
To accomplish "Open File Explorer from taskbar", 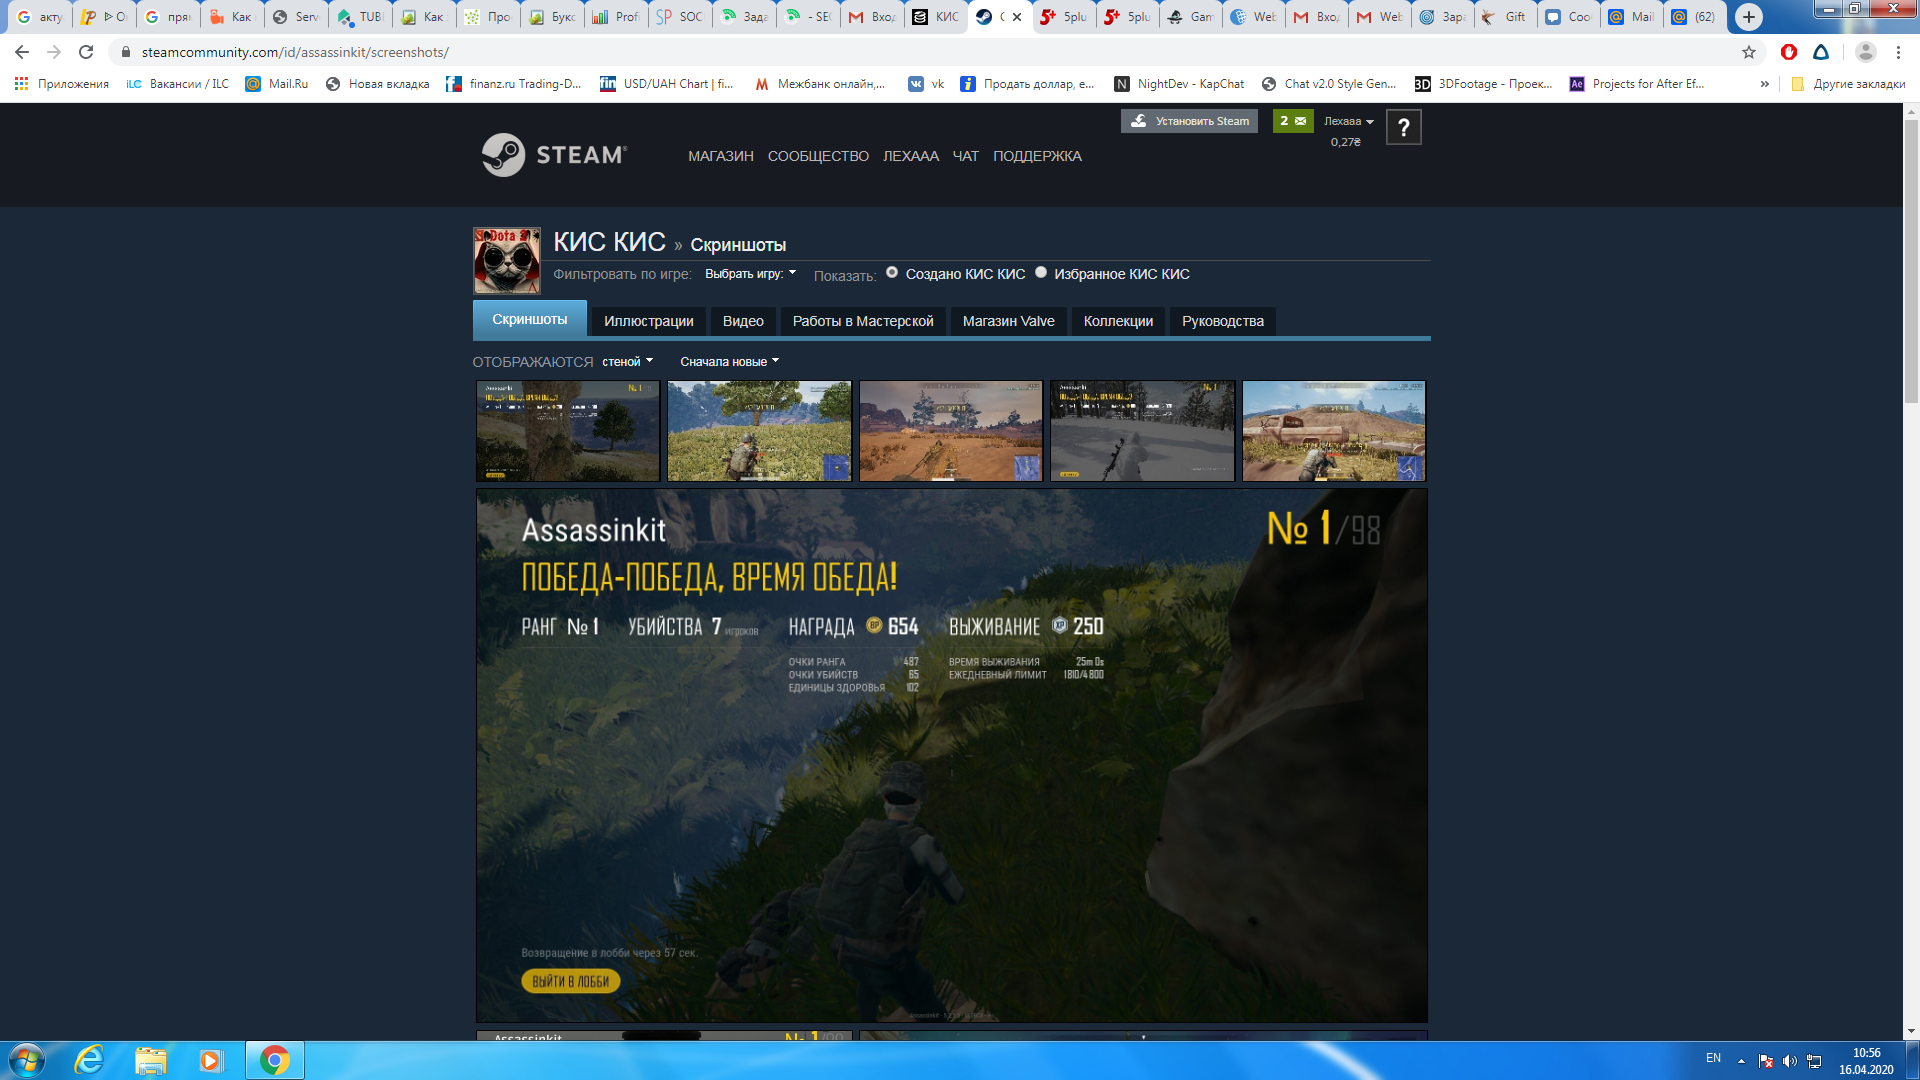I will (x=151, y=1060).
